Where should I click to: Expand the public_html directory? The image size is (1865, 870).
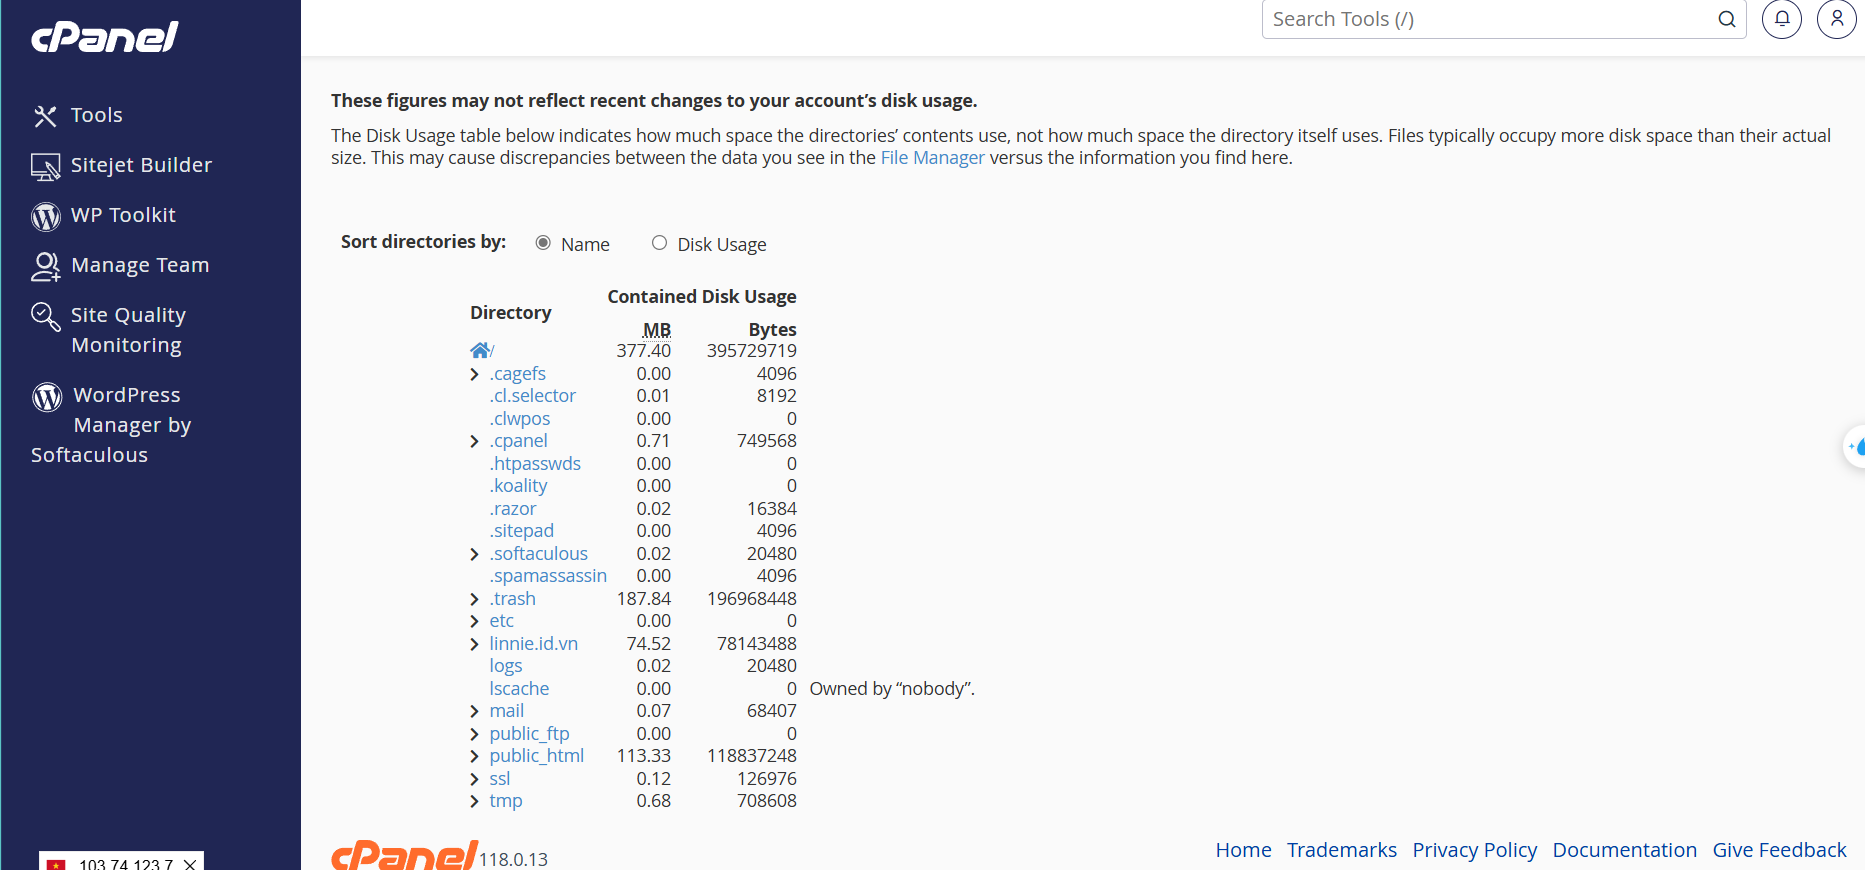click(x=475, y=756)
